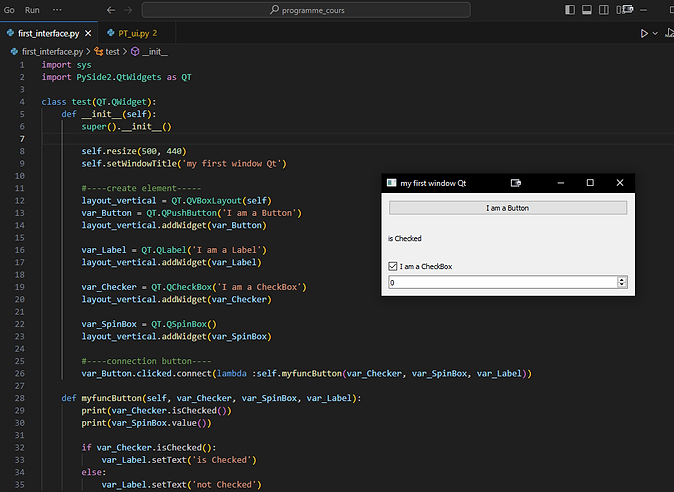
Task: Run the Python file with play icon
Action: pos(644,33)
